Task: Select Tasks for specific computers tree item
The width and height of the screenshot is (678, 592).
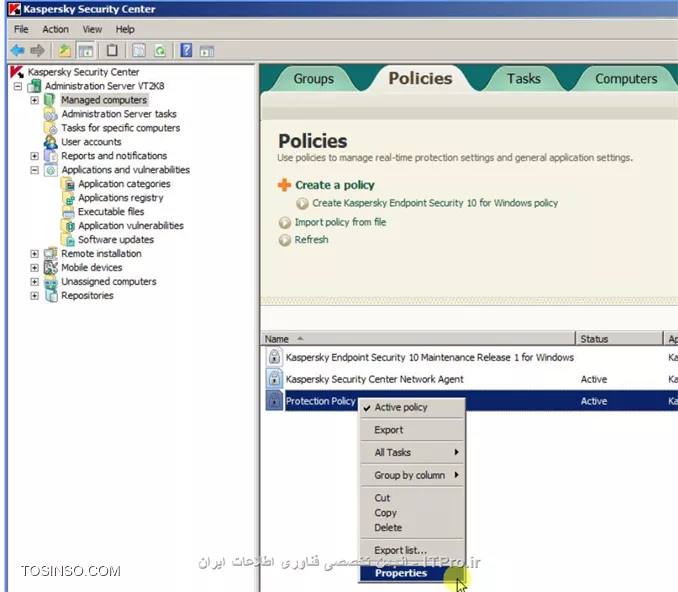Action: click(121, 128)
